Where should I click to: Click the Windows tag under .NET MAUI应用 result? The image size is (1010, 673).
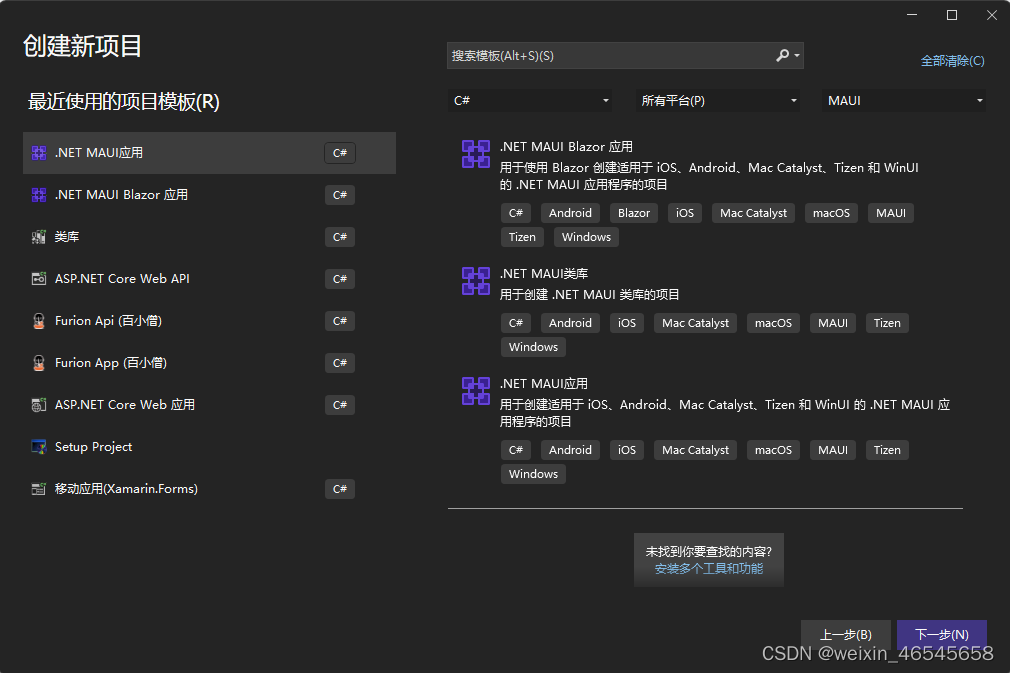(533, 474)
